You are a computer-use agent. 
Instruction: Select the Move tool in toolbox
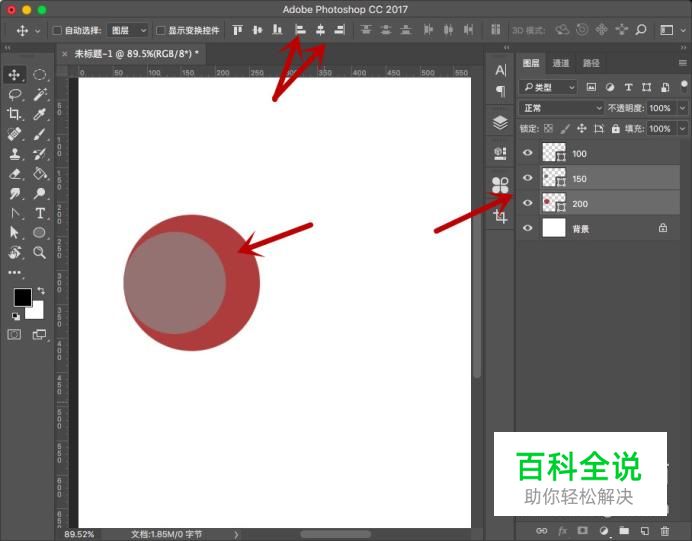14,75
